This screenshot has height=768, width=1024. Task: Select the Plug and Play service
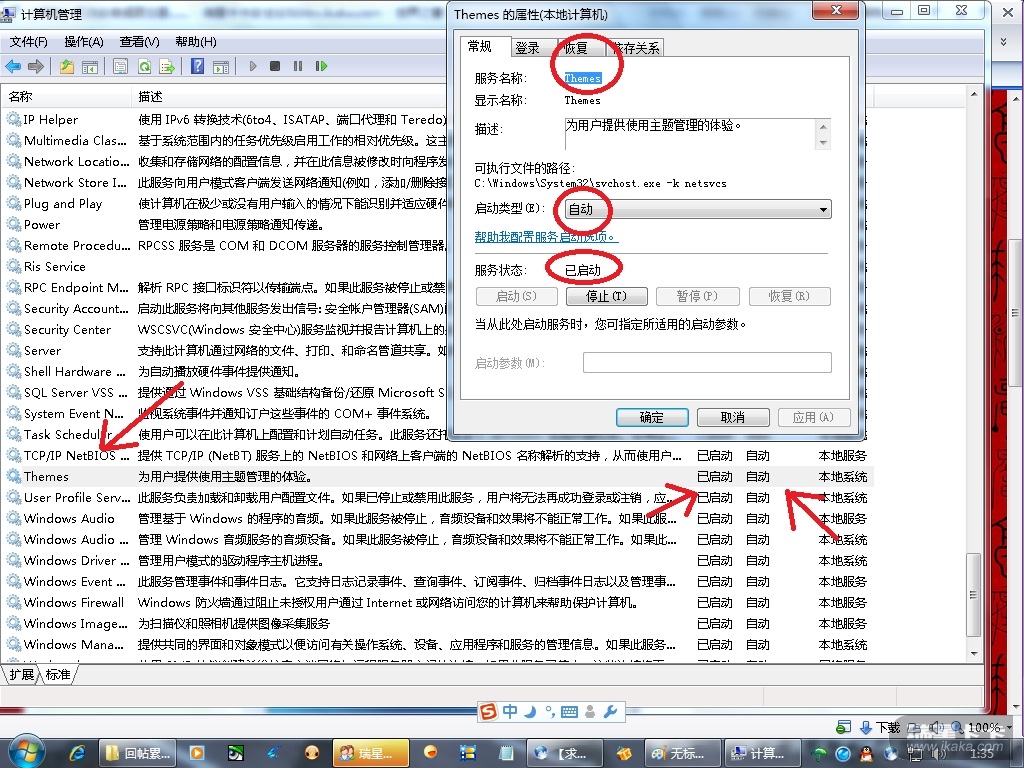63,204
